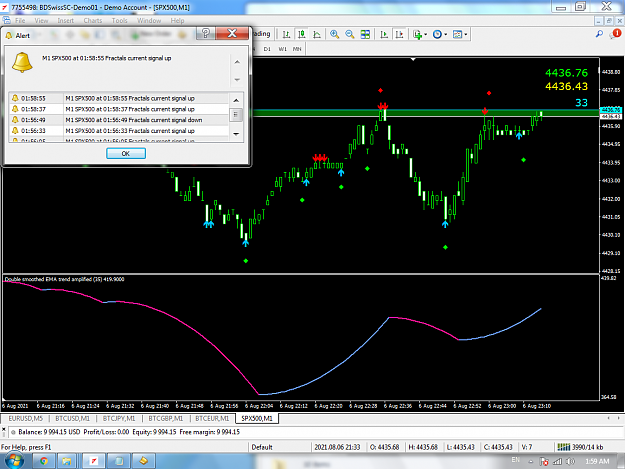Click the MetaTrader taskbar button
The image size is (625, 469).
94,461
